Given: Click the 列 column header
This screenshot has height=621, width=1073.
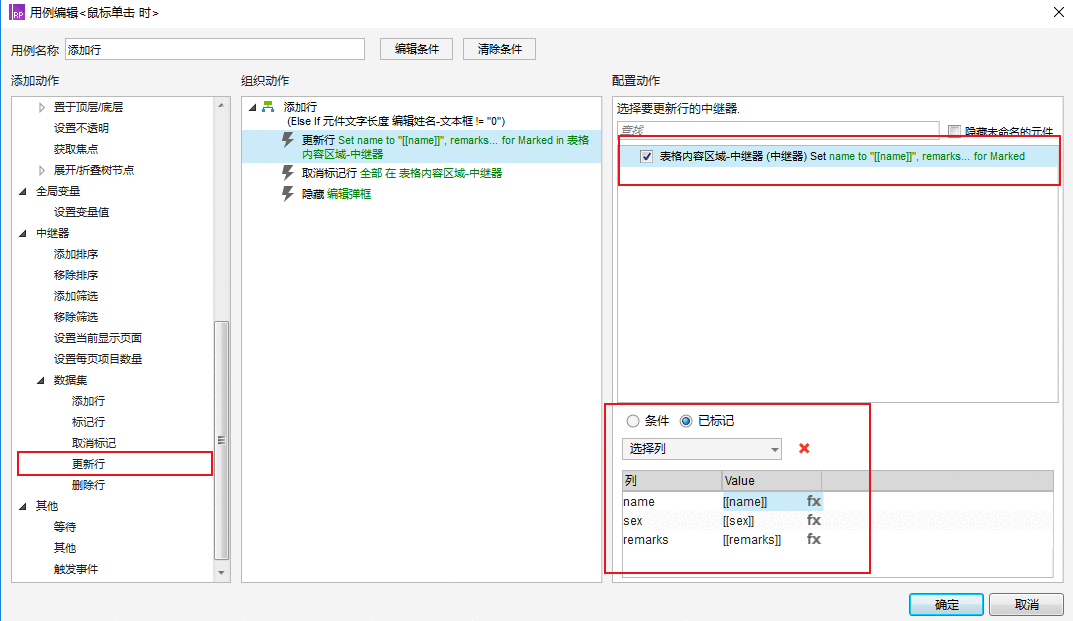Looking at the screenshot, I should pos(671,481).
